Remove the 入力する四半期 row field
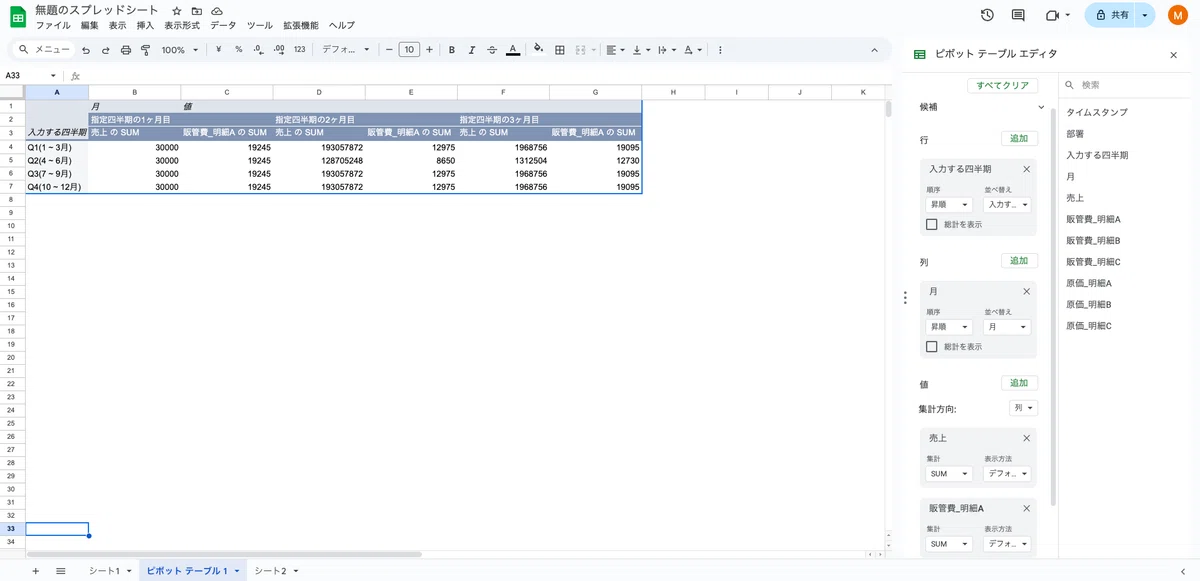Image resolution: width=1200 pixels, height=581 pixels. pyautogui.click(x=1026, y=169)
